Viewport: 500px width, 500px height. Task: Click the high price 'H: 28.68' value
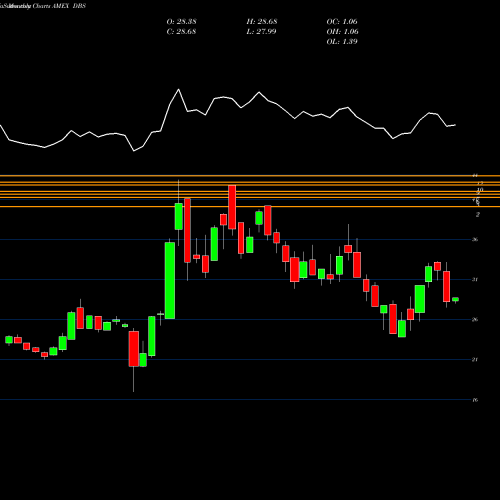click(262, 22)
